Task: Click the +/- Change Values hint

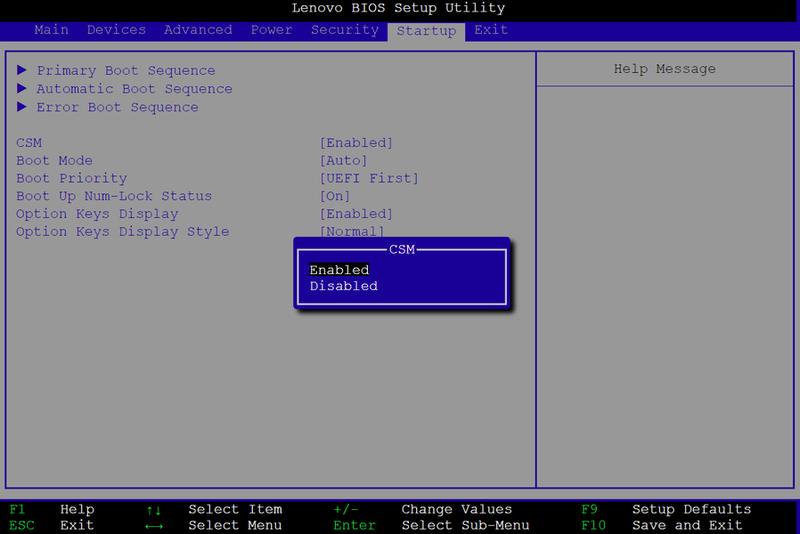Action: (x=422, y=509)
